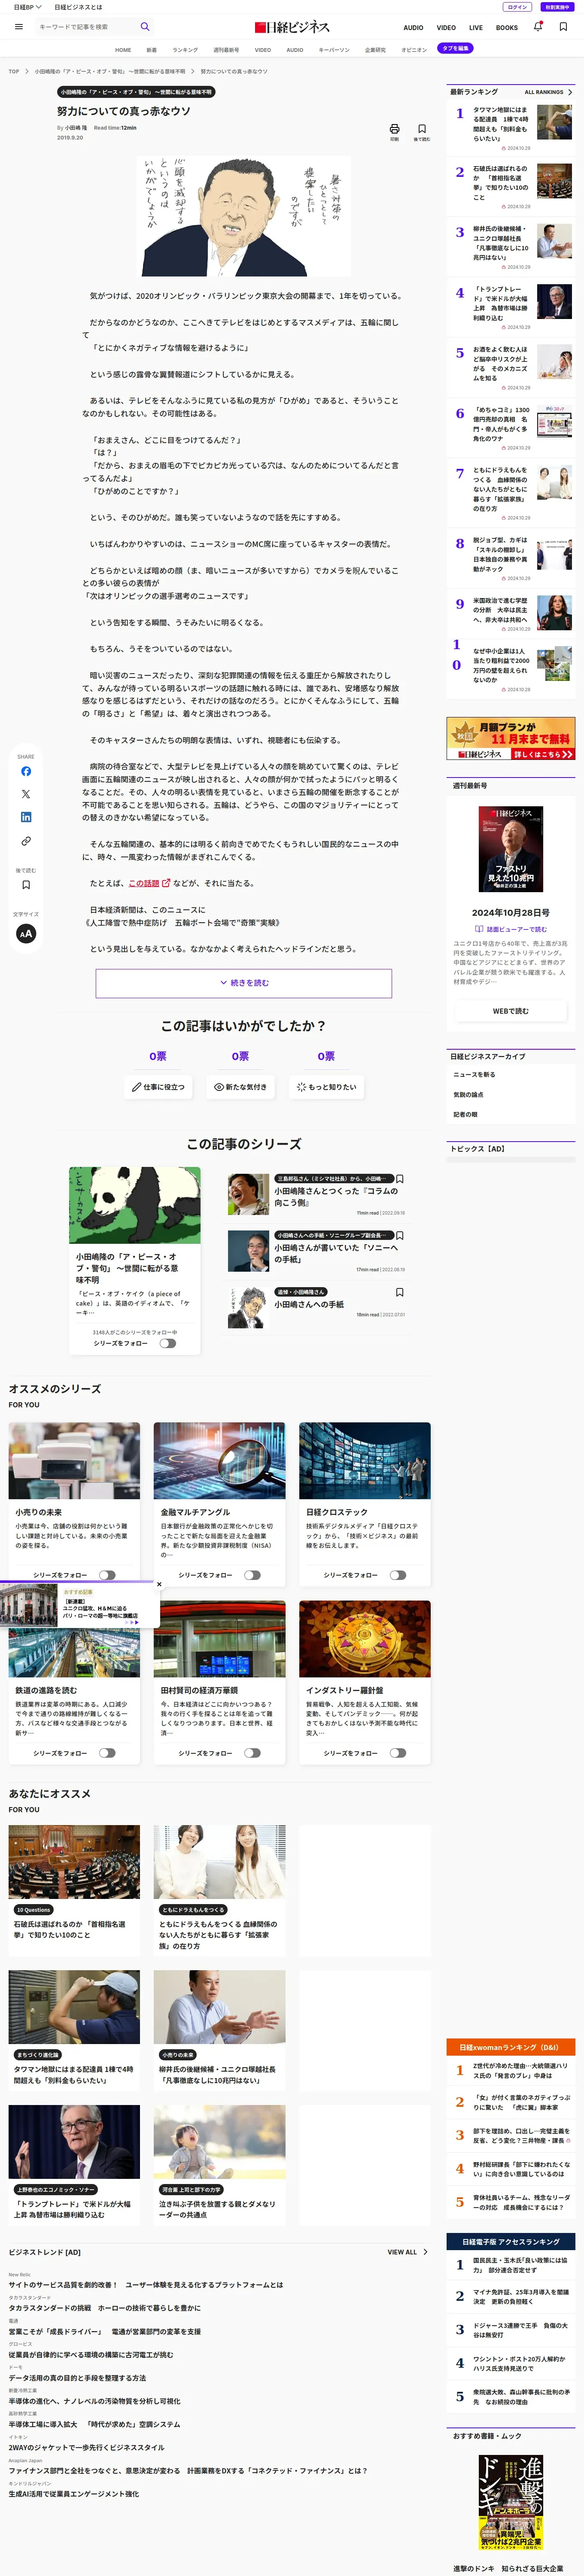Open 日経ビジネスとは link in top bar
Screen dimensions: 584x2576
(78, 7)
